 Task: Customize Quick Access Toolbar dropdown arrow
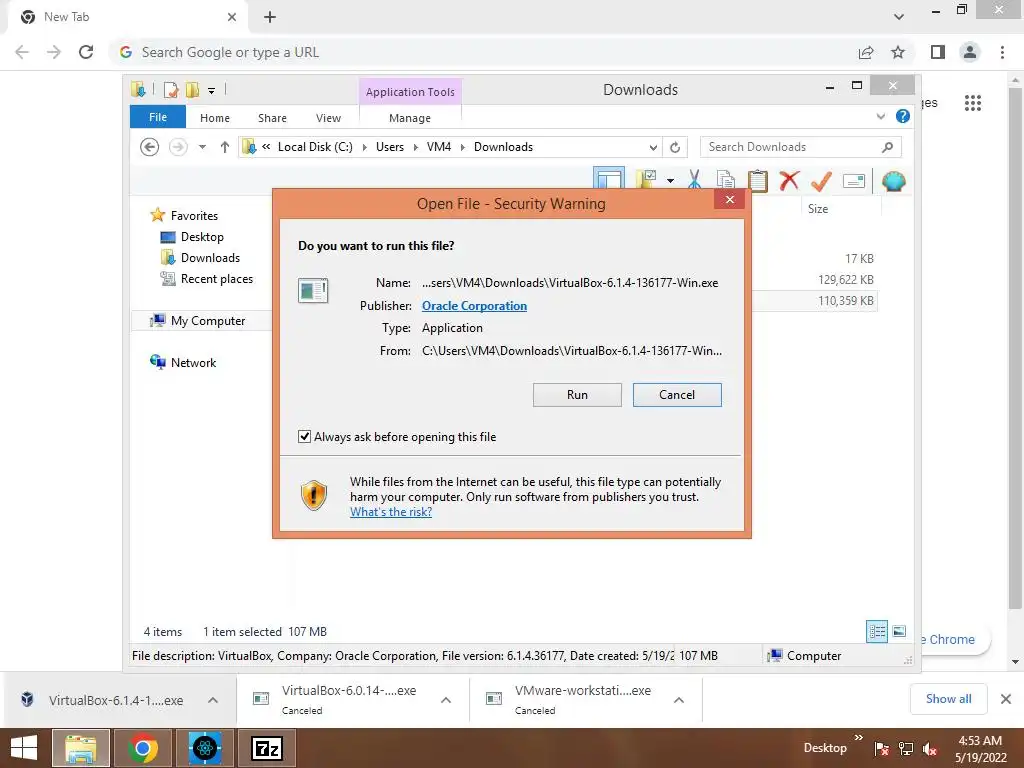point(212,91)
